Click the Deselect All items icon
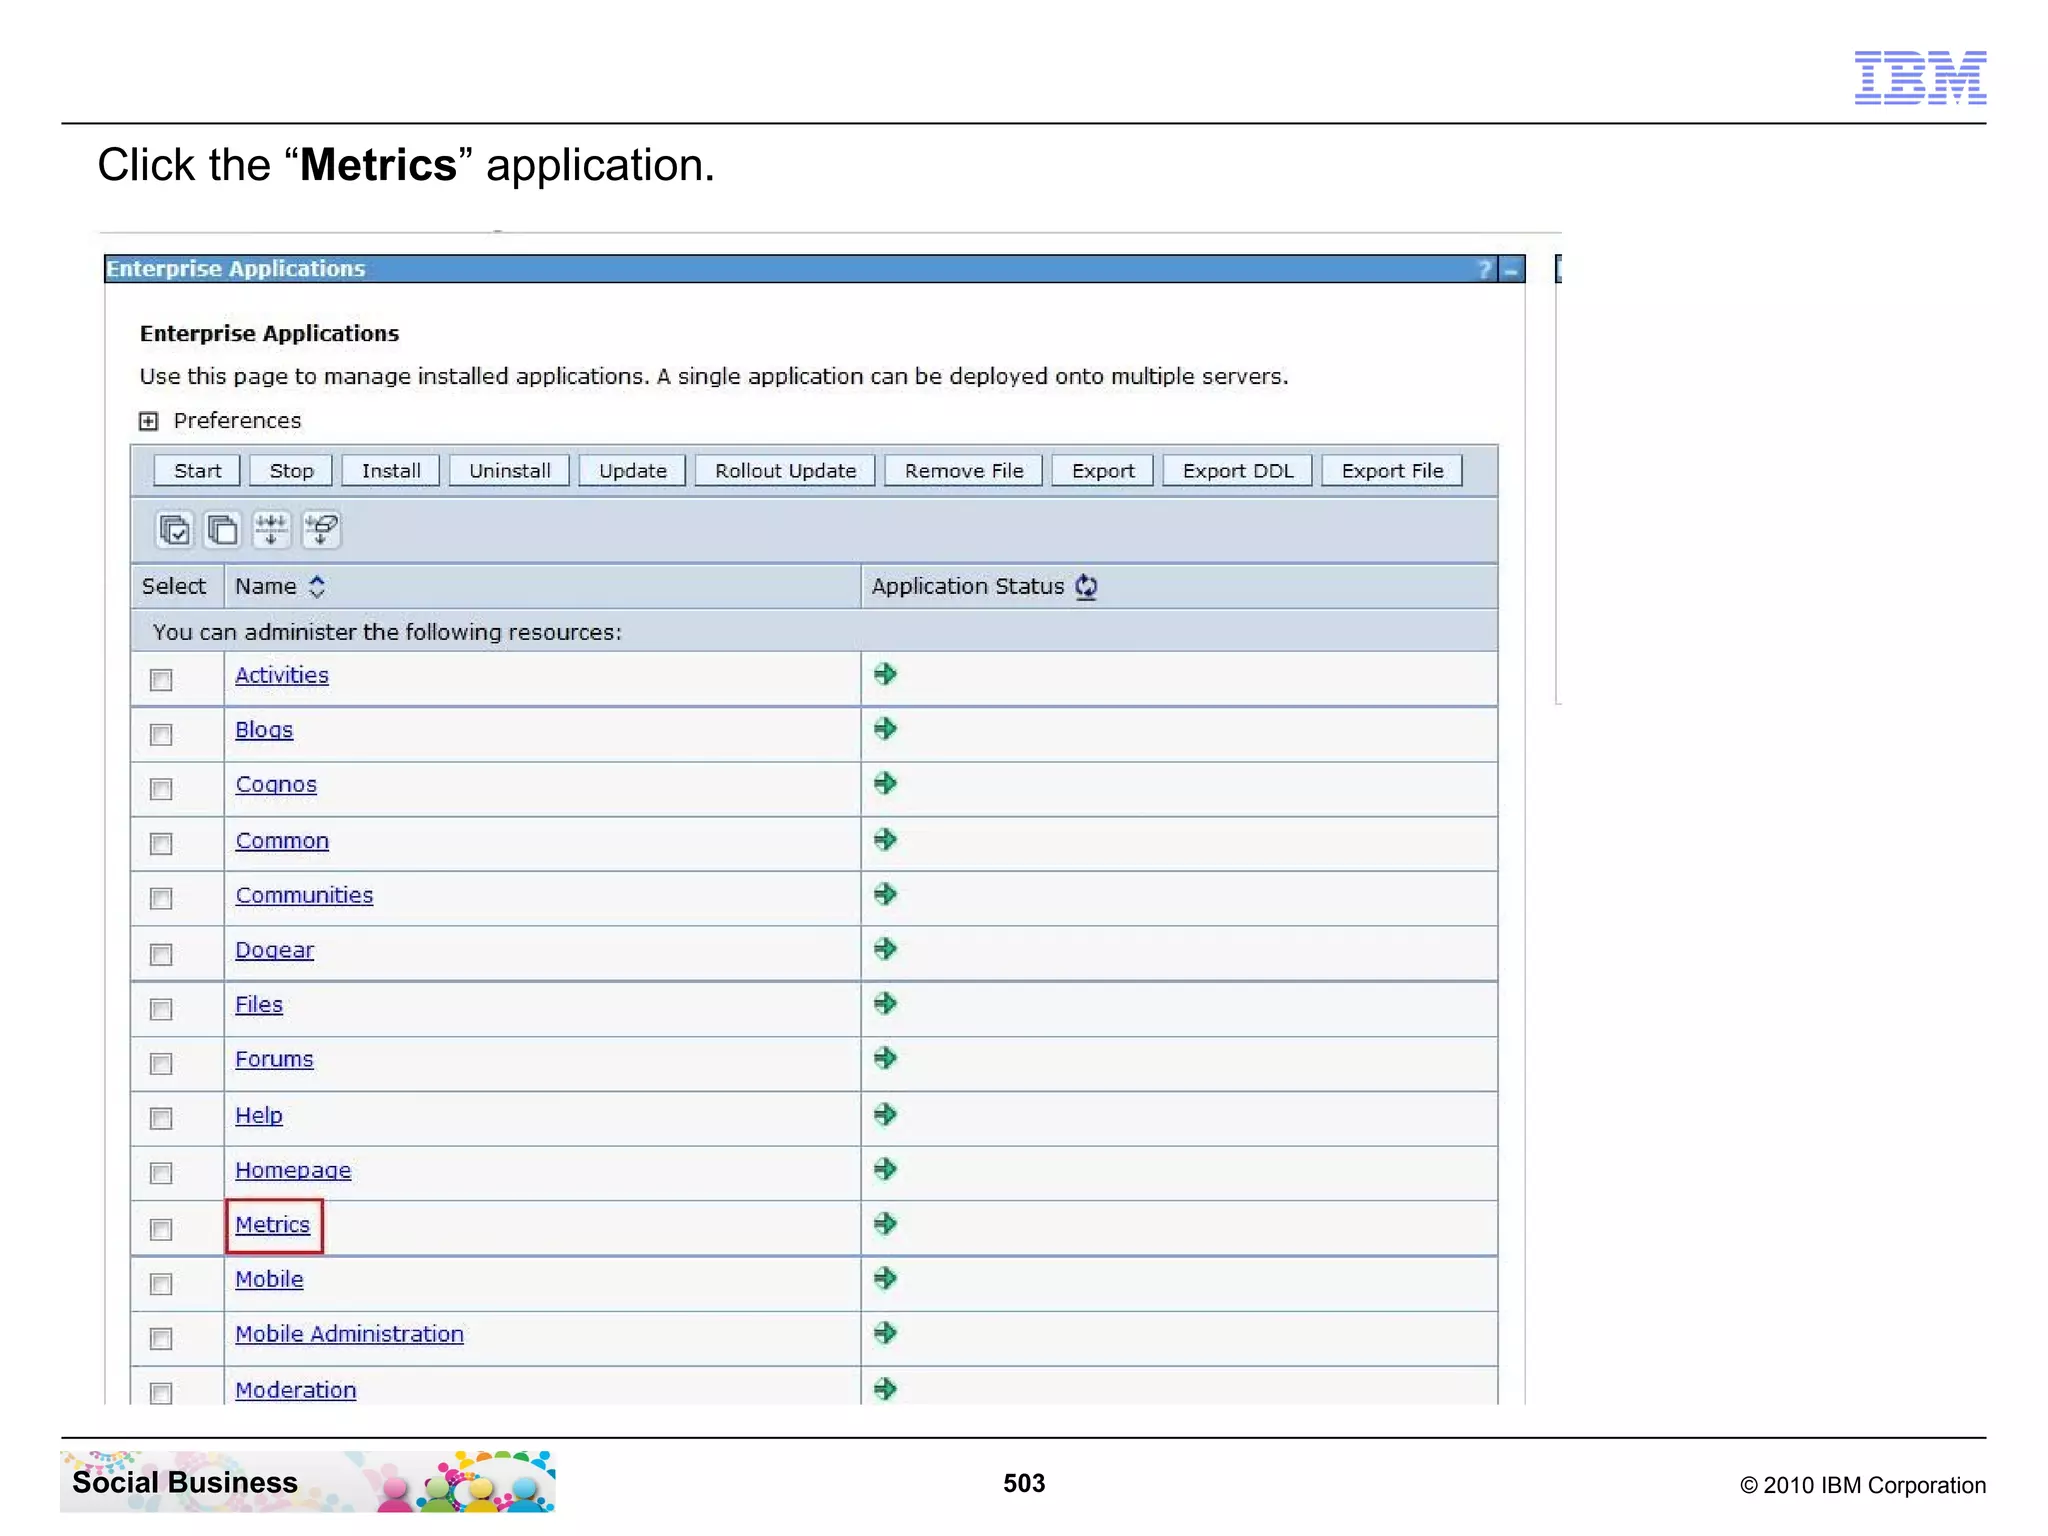This screenshot has height=1536, width=2048. [222, 529]
